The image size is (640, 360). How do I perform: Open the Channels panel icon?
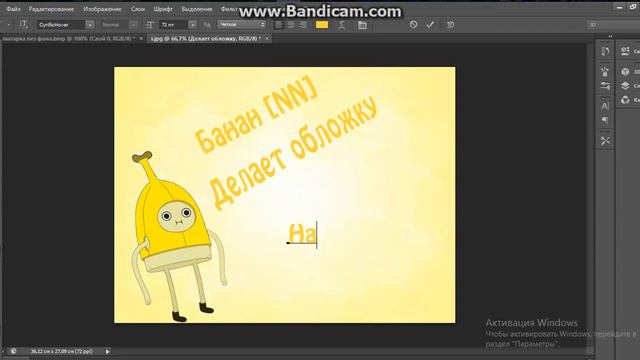625,100
